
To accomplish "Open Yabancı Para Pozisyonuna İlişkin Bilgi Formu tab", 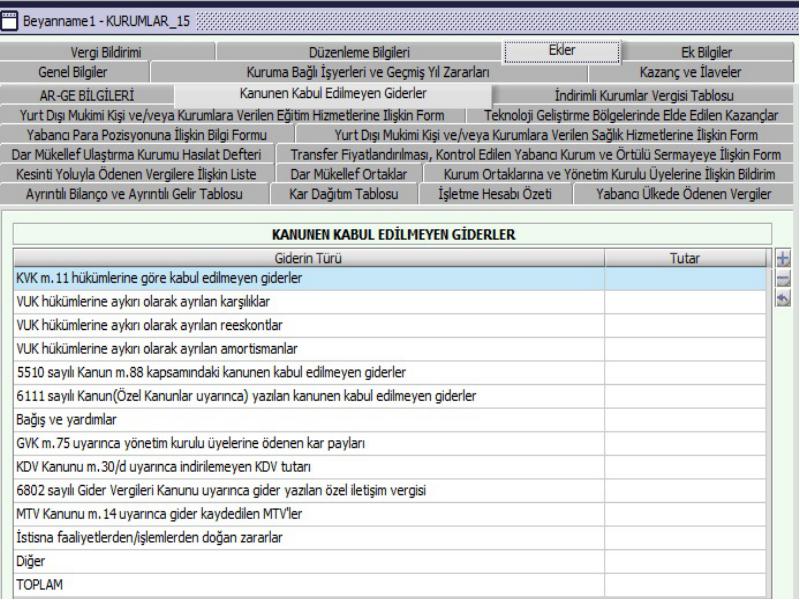I will tap(147, 135).
